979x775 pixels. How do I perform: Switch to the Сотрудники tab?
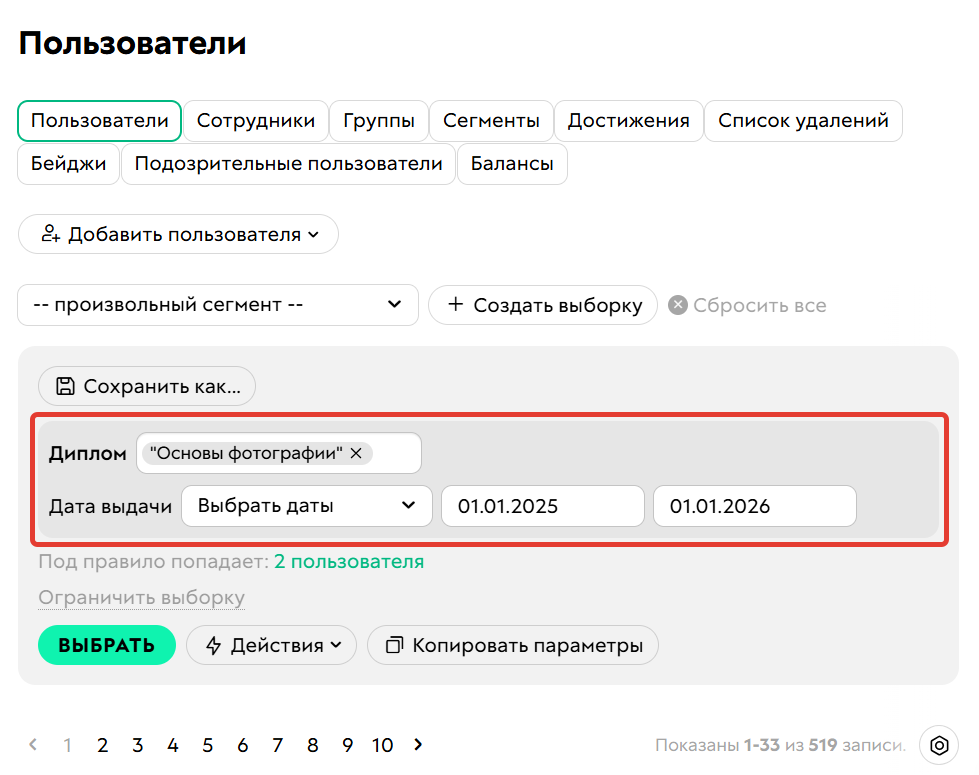(x=256, y=120)
